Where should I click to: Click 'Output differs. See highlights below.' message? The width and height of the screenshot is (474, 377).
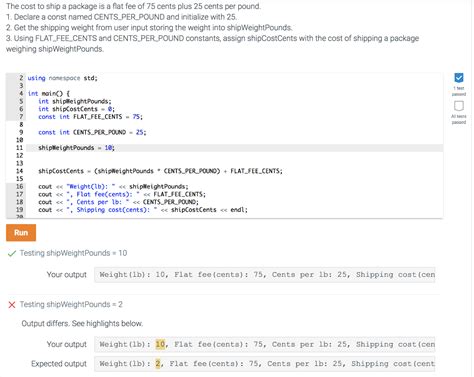point(82,323)
